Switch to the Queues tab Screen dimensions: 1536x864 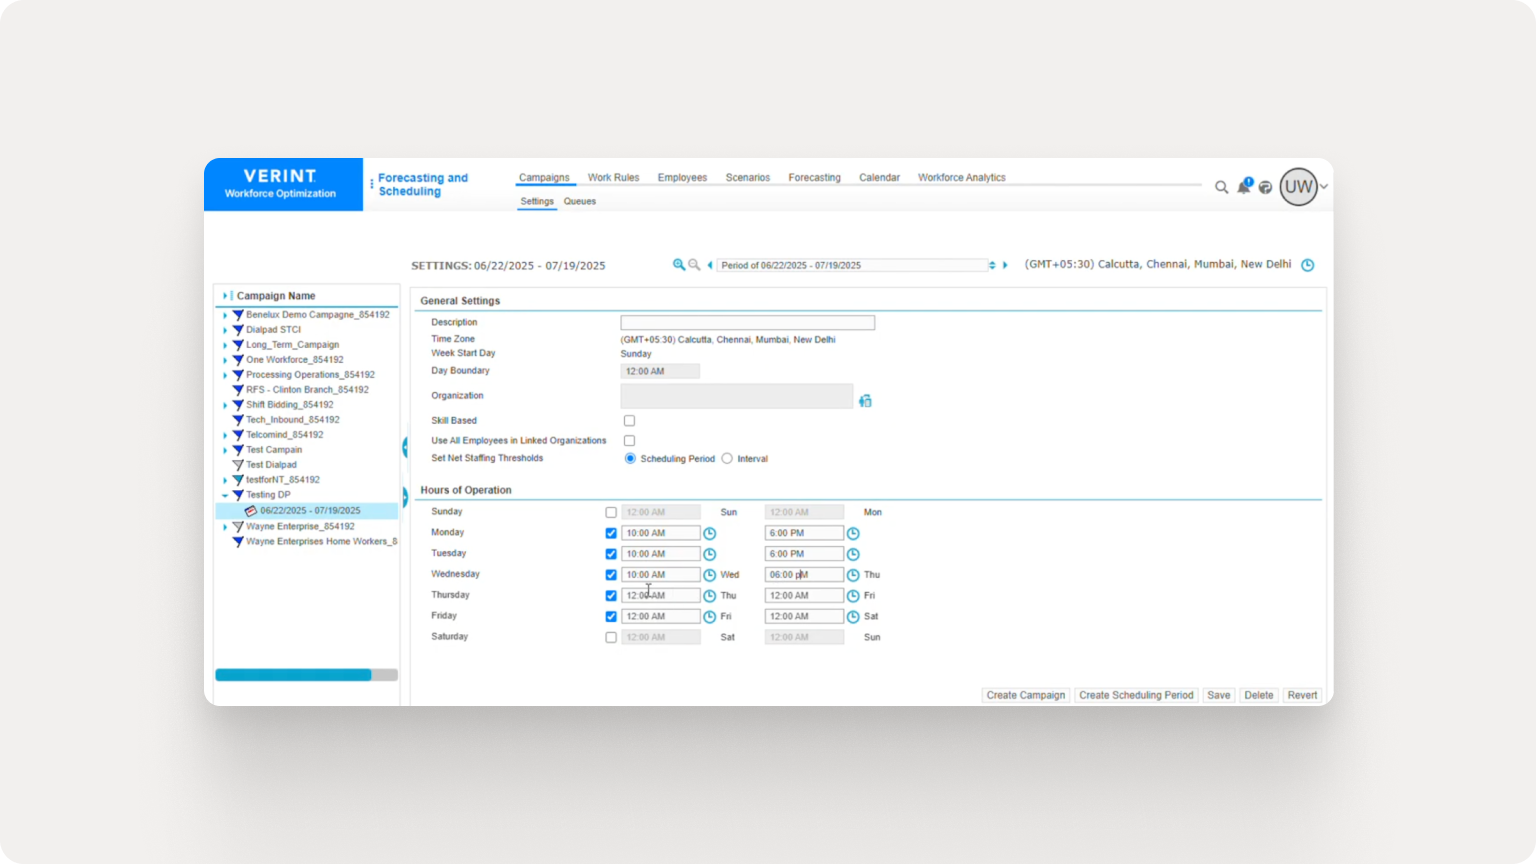coord(580,201)
